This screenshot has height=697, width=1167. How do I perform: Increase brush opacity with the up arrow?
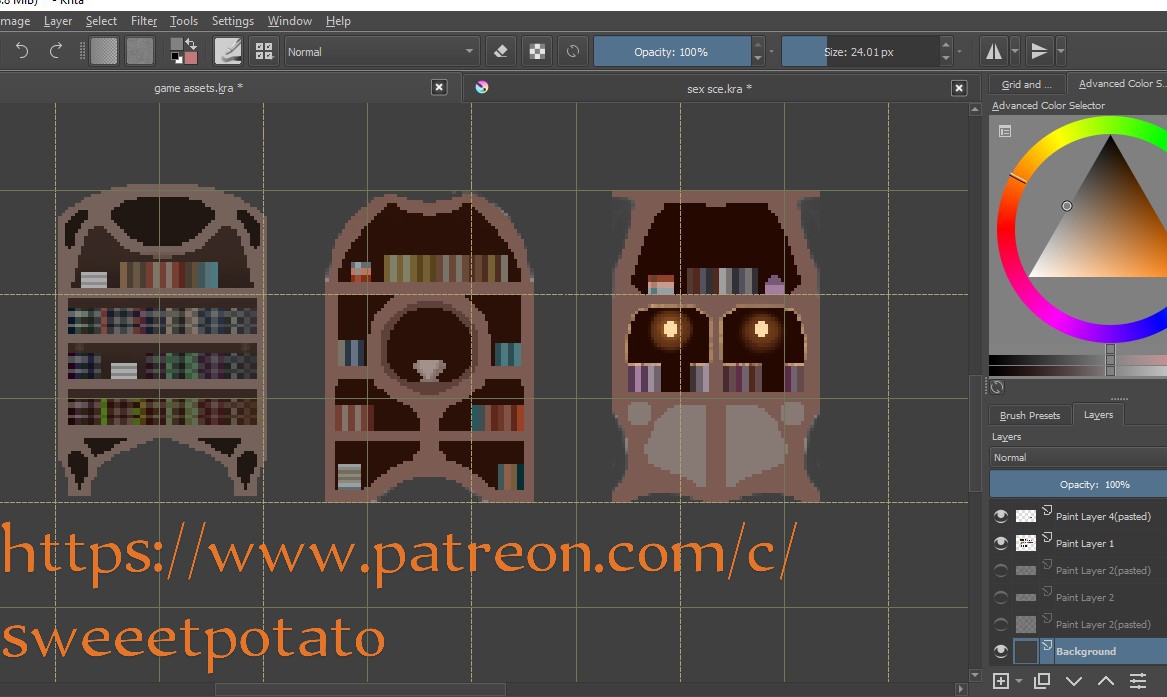point(758,44)
